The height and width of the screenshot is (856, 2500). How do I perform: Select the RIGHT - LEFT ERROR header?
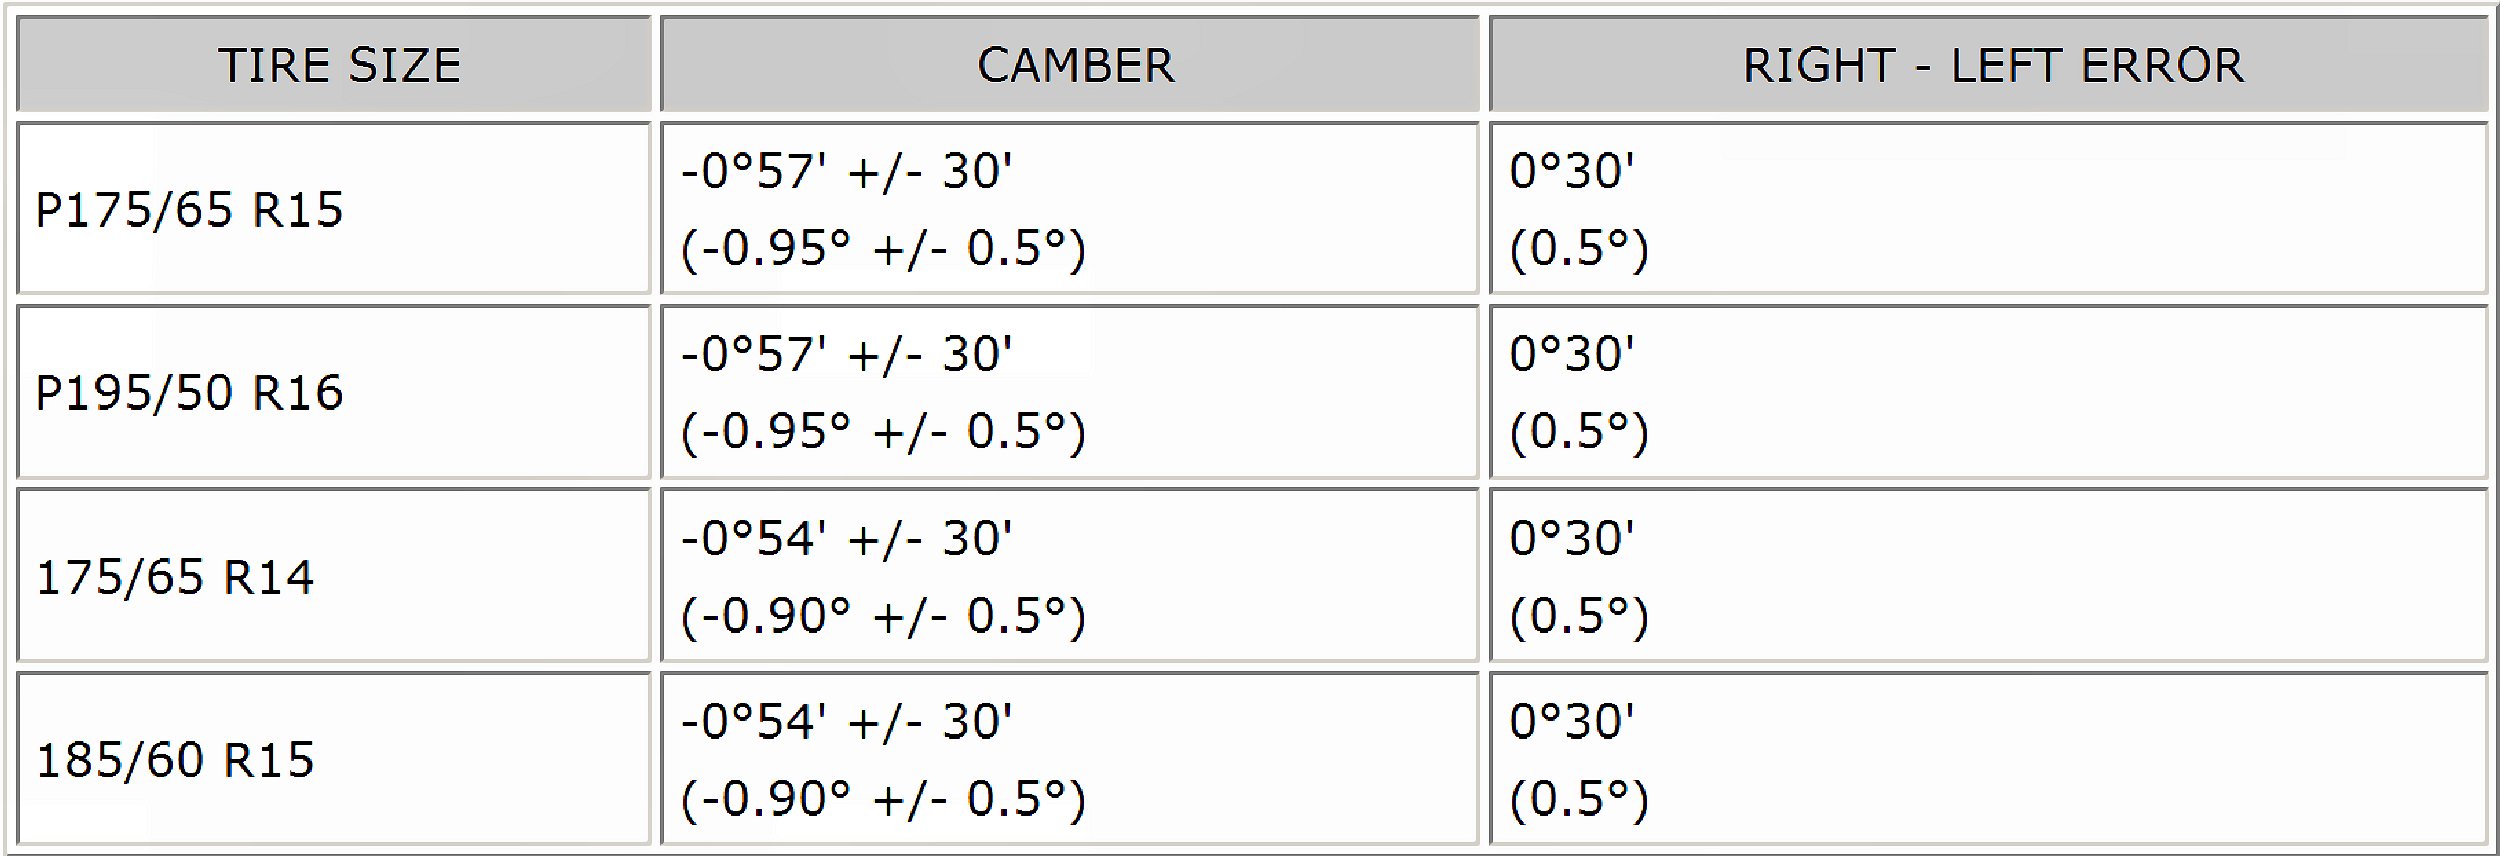coord(1992,66)
